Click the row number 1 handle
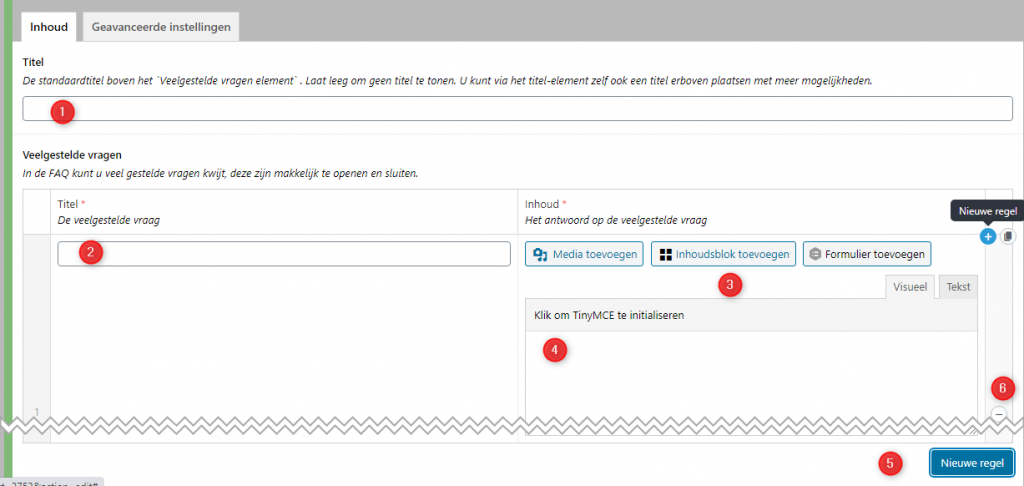Image resolution: width=1024 pixels, height=486 pixels. pyautogui.click(x=37, y=412)
